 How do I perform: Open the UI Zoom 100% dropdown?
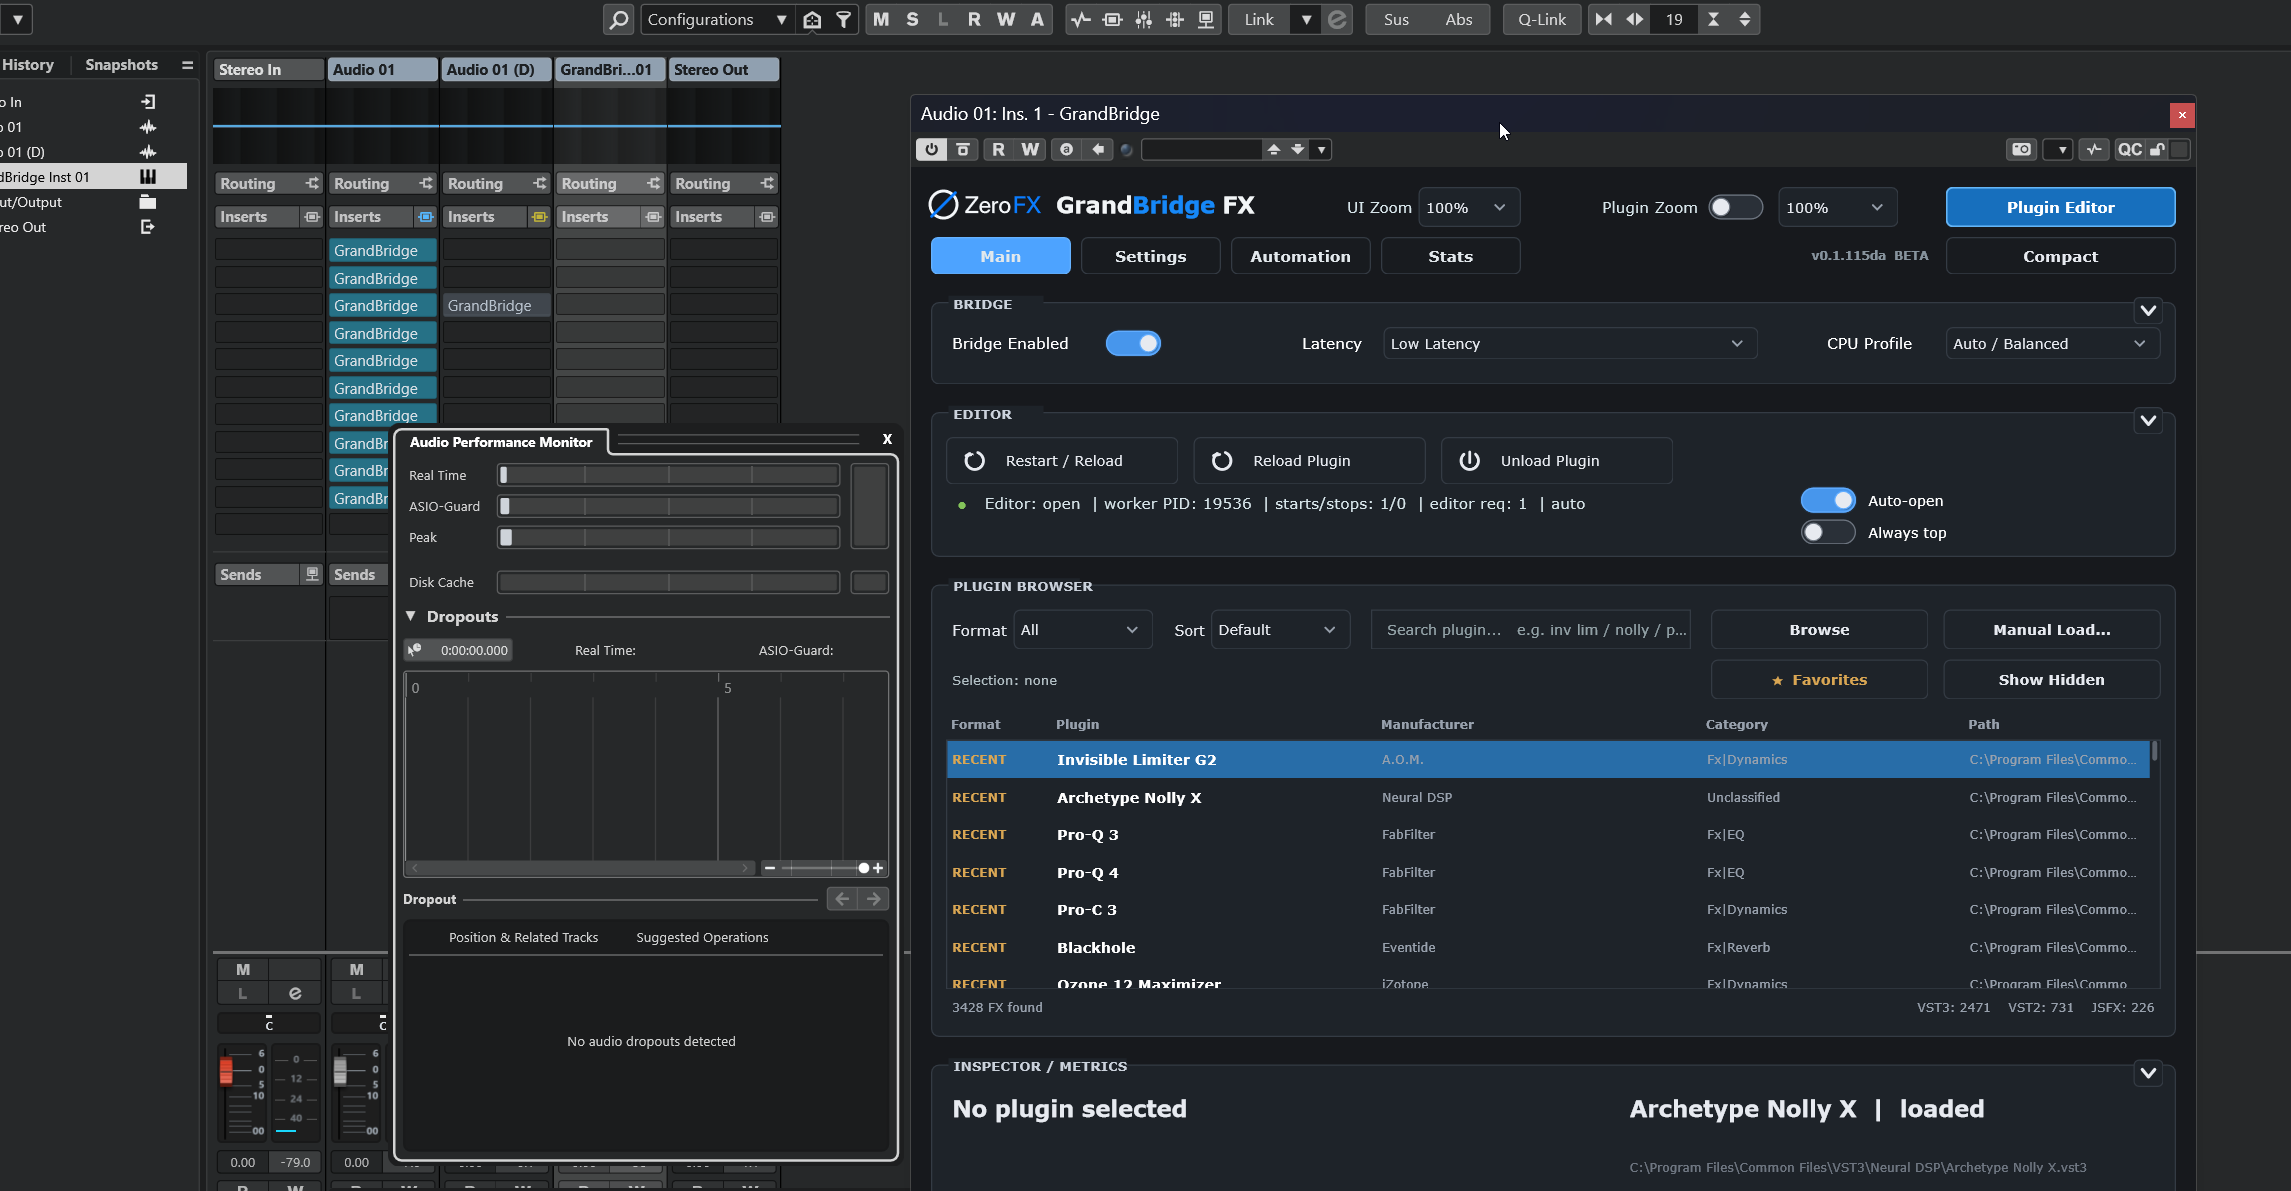coord(1467,207)
